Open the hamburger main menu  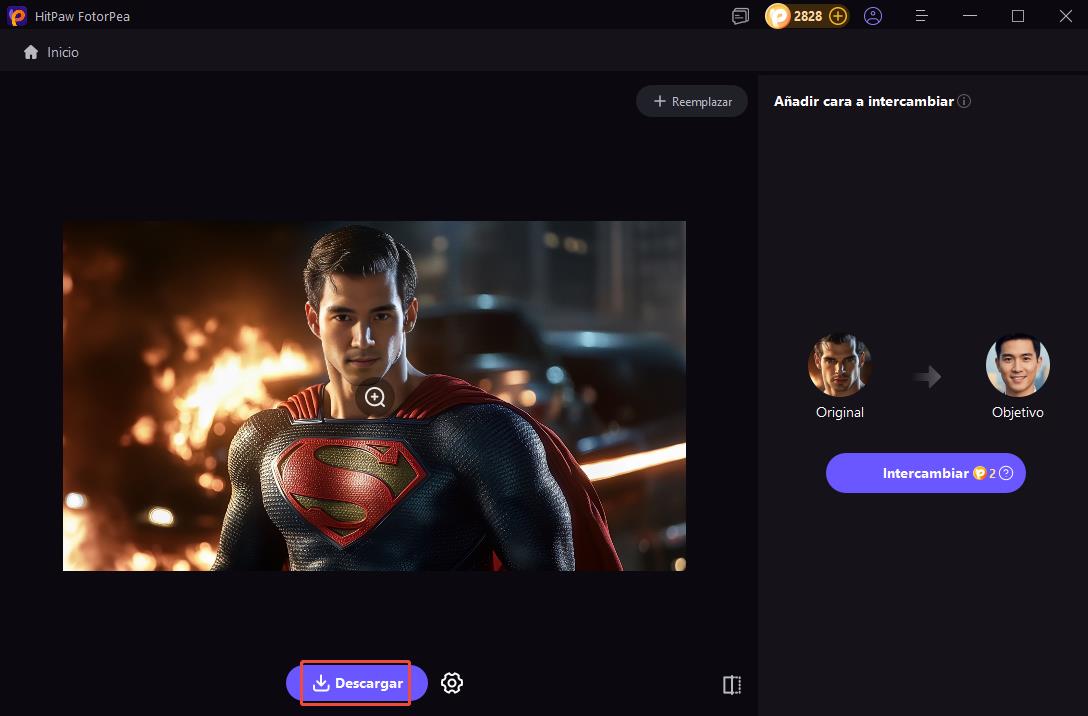pyautogui.click(x=923, y=16)
